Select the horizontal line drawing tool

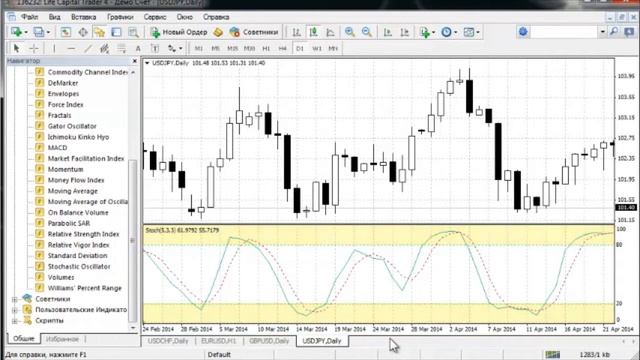click(x=71, y=49)
